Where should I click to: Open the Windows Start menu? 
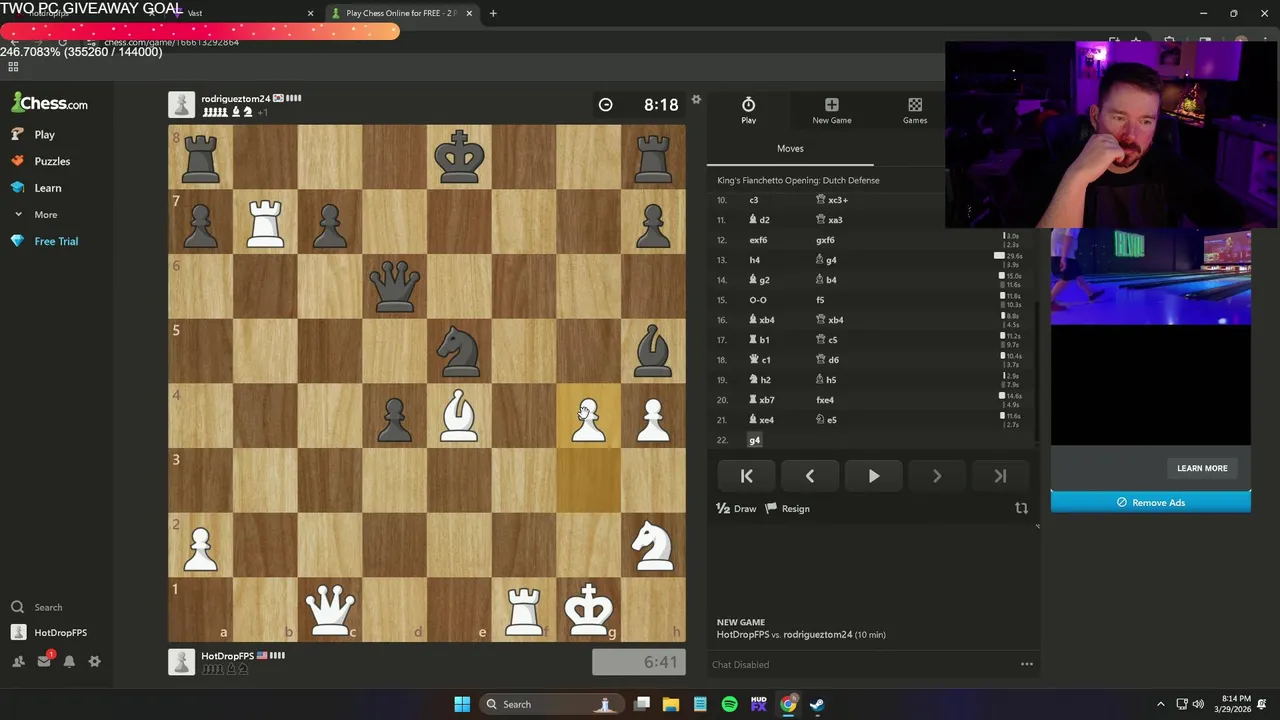pyautogui.click(x=462, y=704)
